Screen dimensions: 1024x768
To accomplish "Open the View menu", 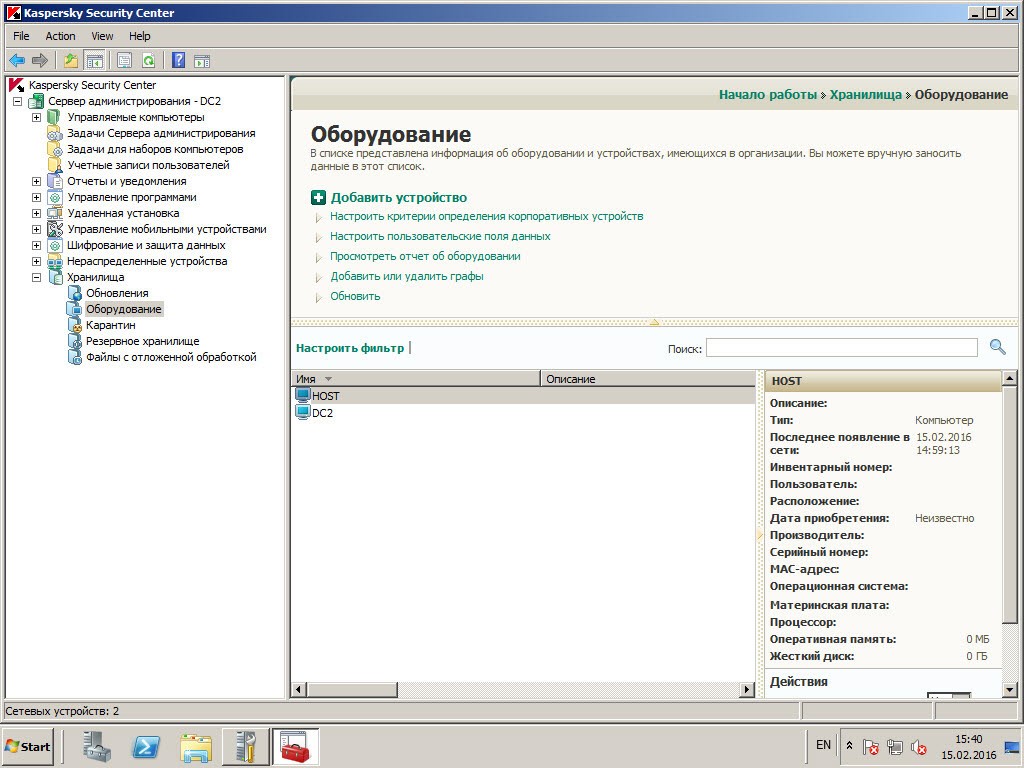I will (x=102, y=36).
